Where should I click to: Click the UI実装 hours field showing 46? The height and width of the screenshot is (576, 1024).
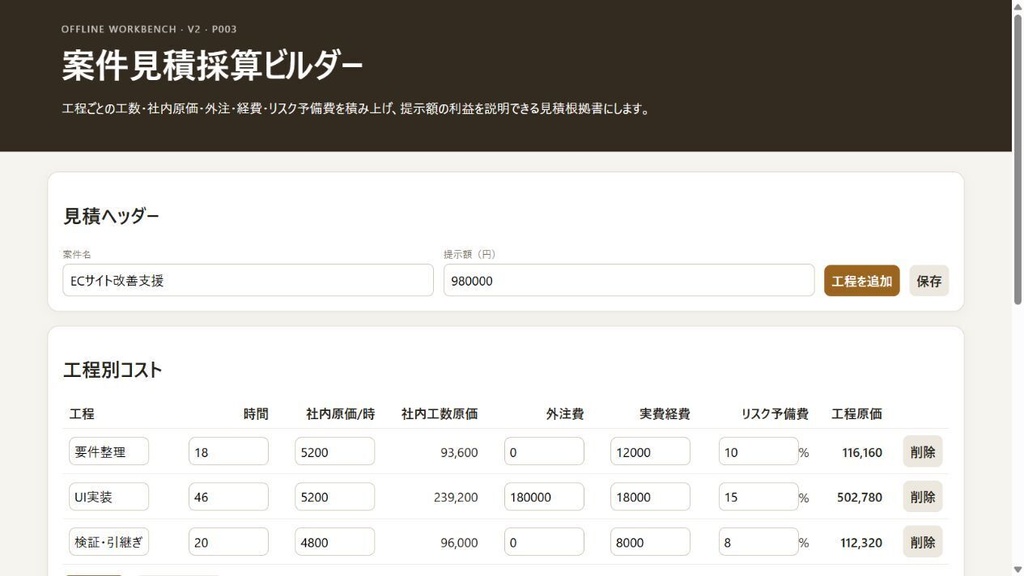[229, 496]
